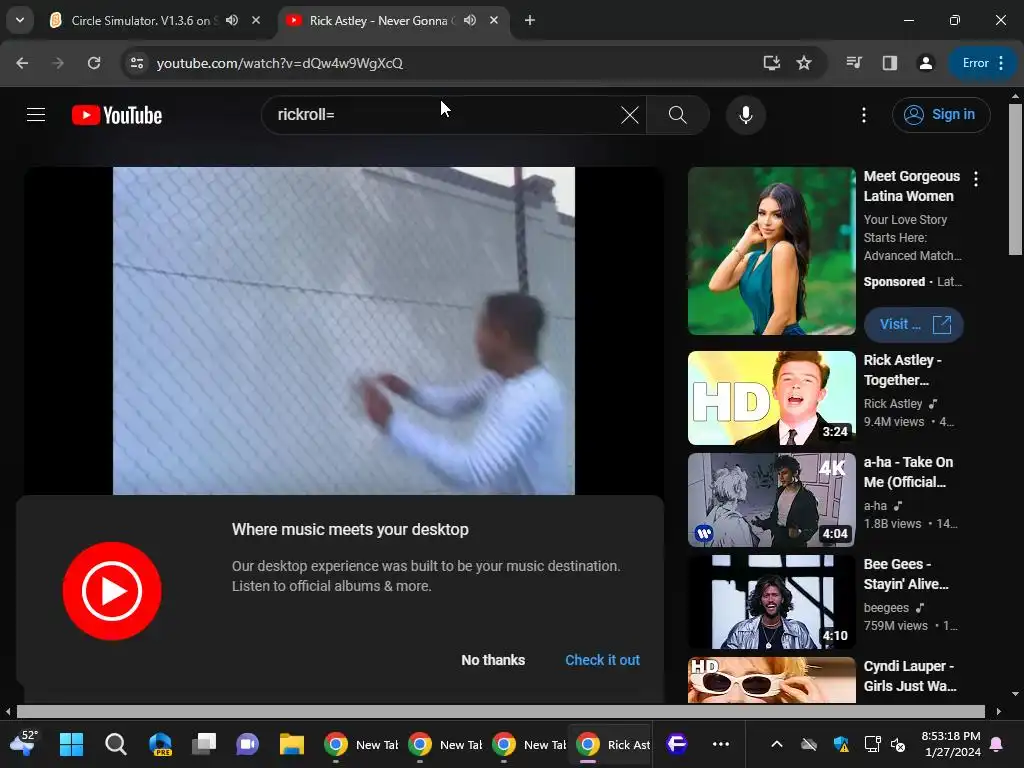
Task: Open a new browser tab
Action: [530, 20]
